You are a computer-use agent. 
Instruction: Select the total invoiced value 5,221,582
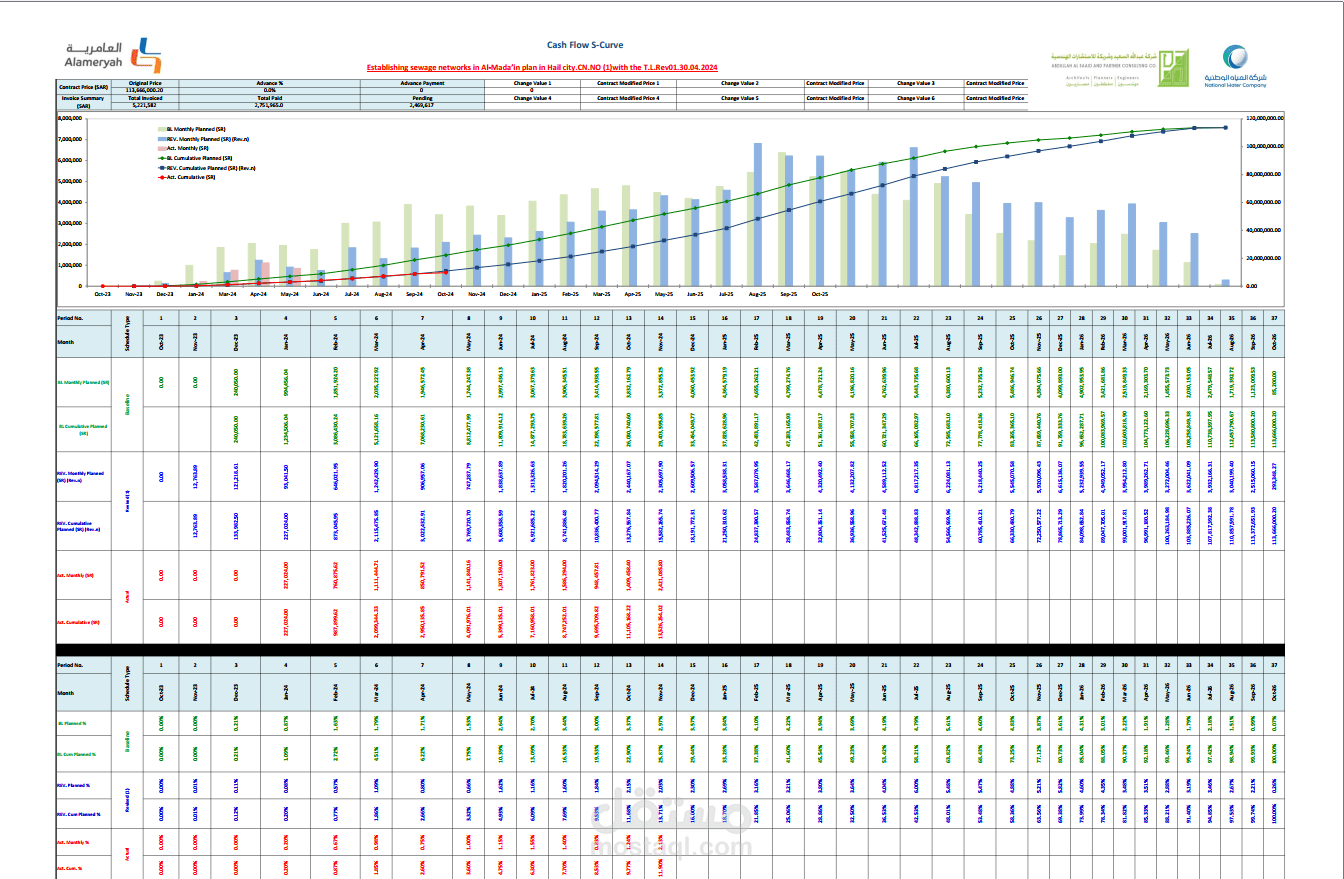click(146, 105)
